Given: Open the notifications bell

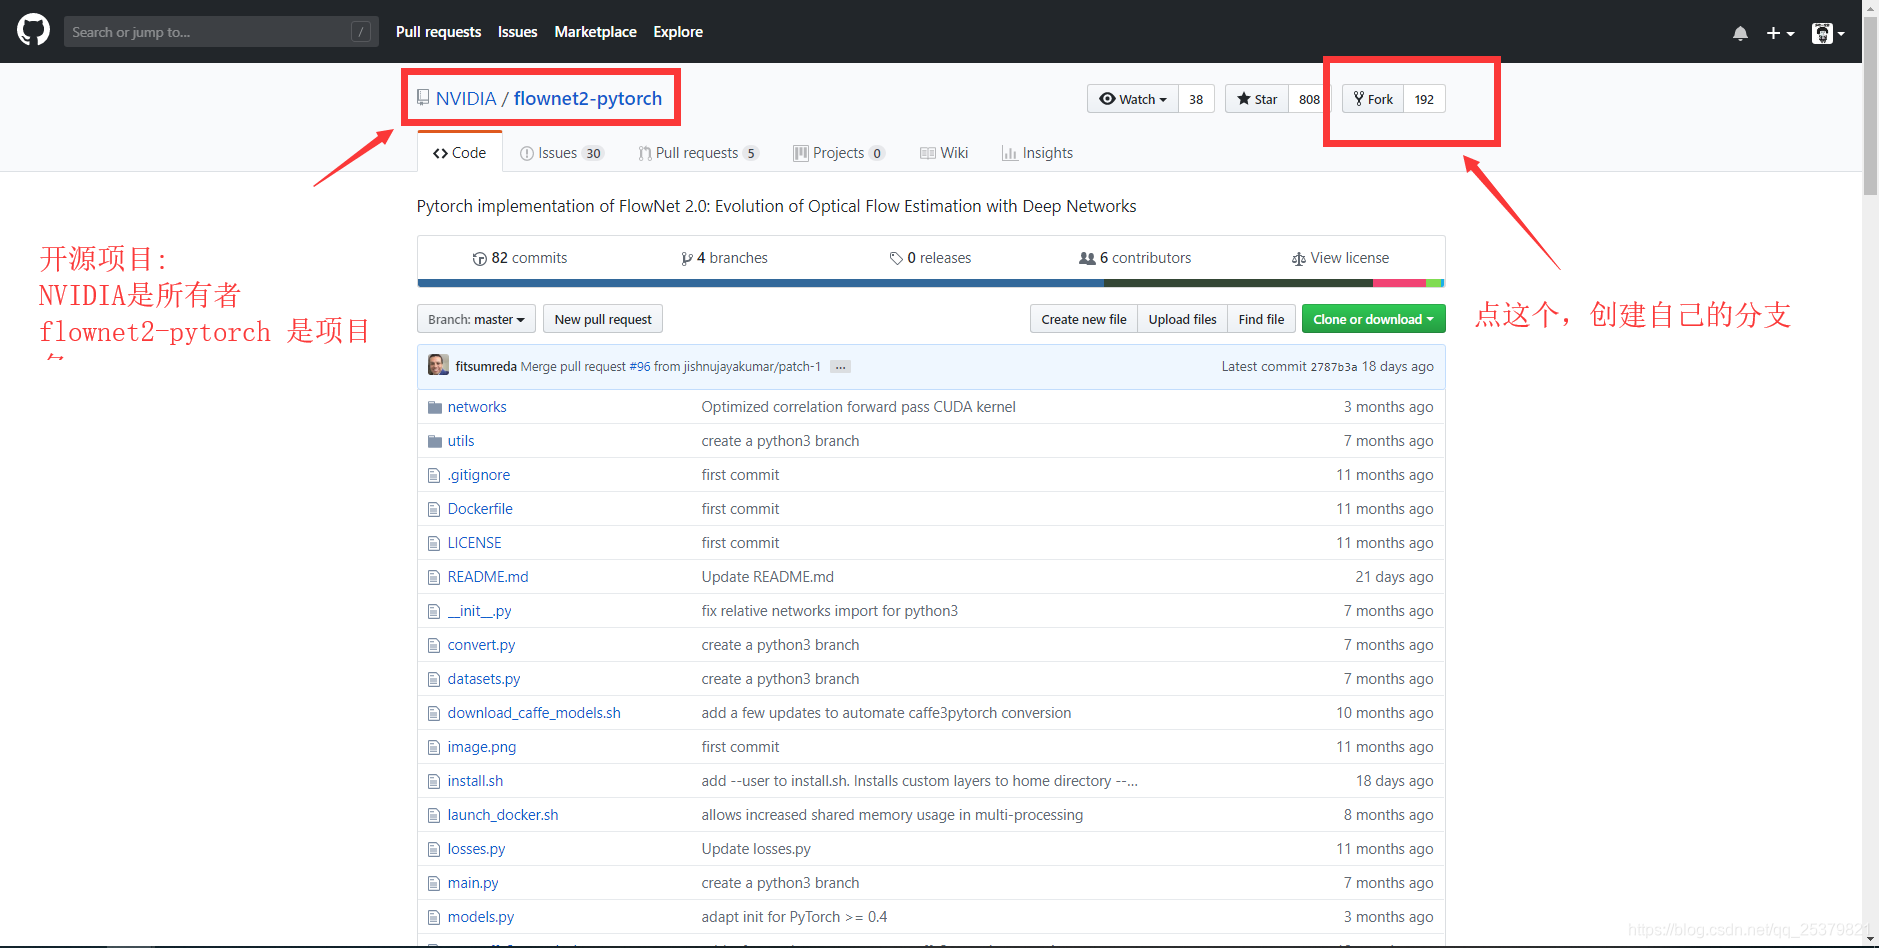Looking at the screenshot, I should click(1740, 33).
